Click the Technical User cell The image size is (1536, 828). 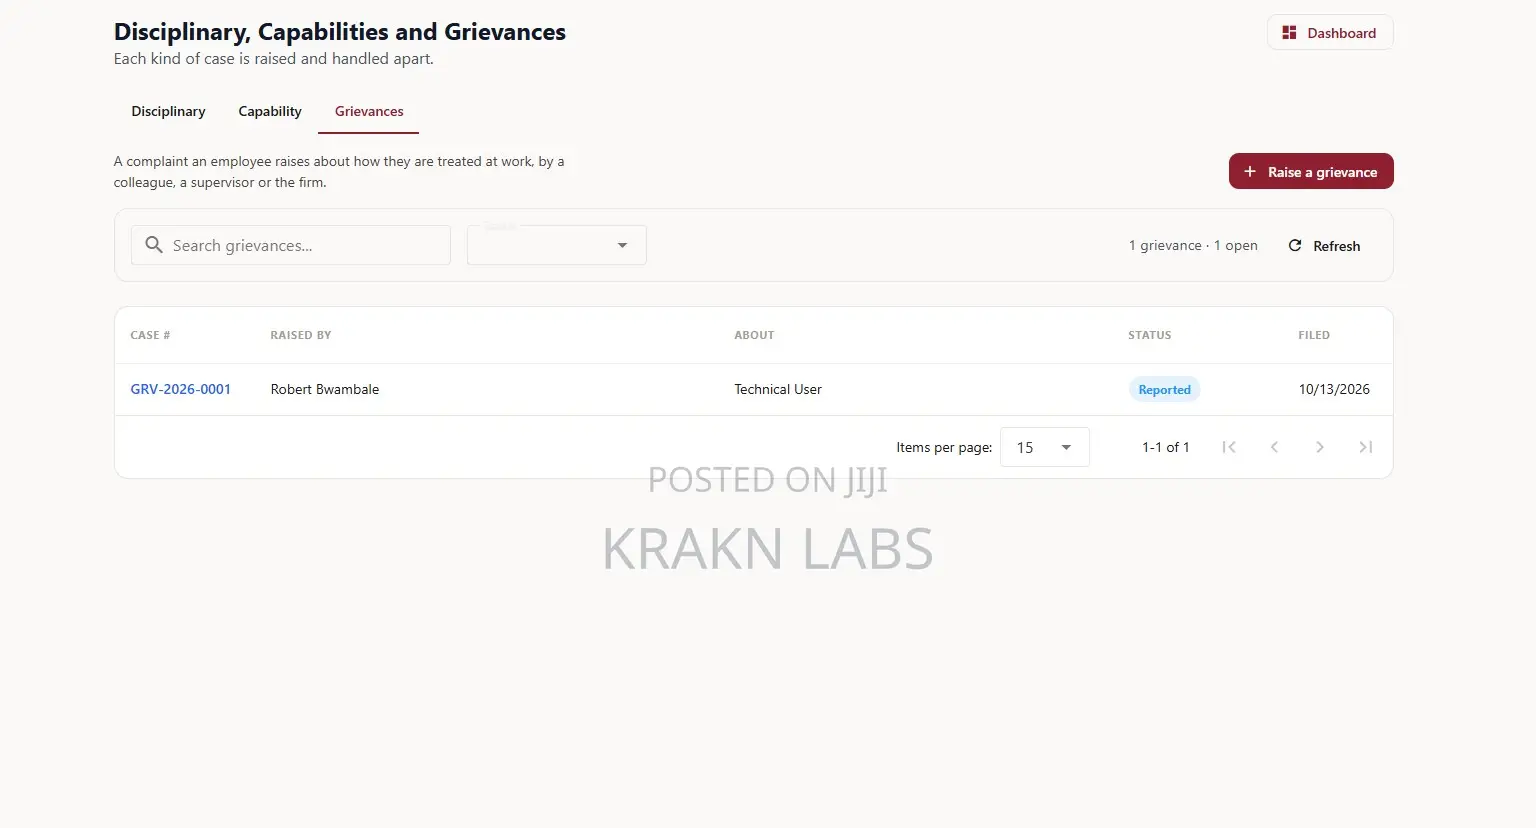[778, 389]
